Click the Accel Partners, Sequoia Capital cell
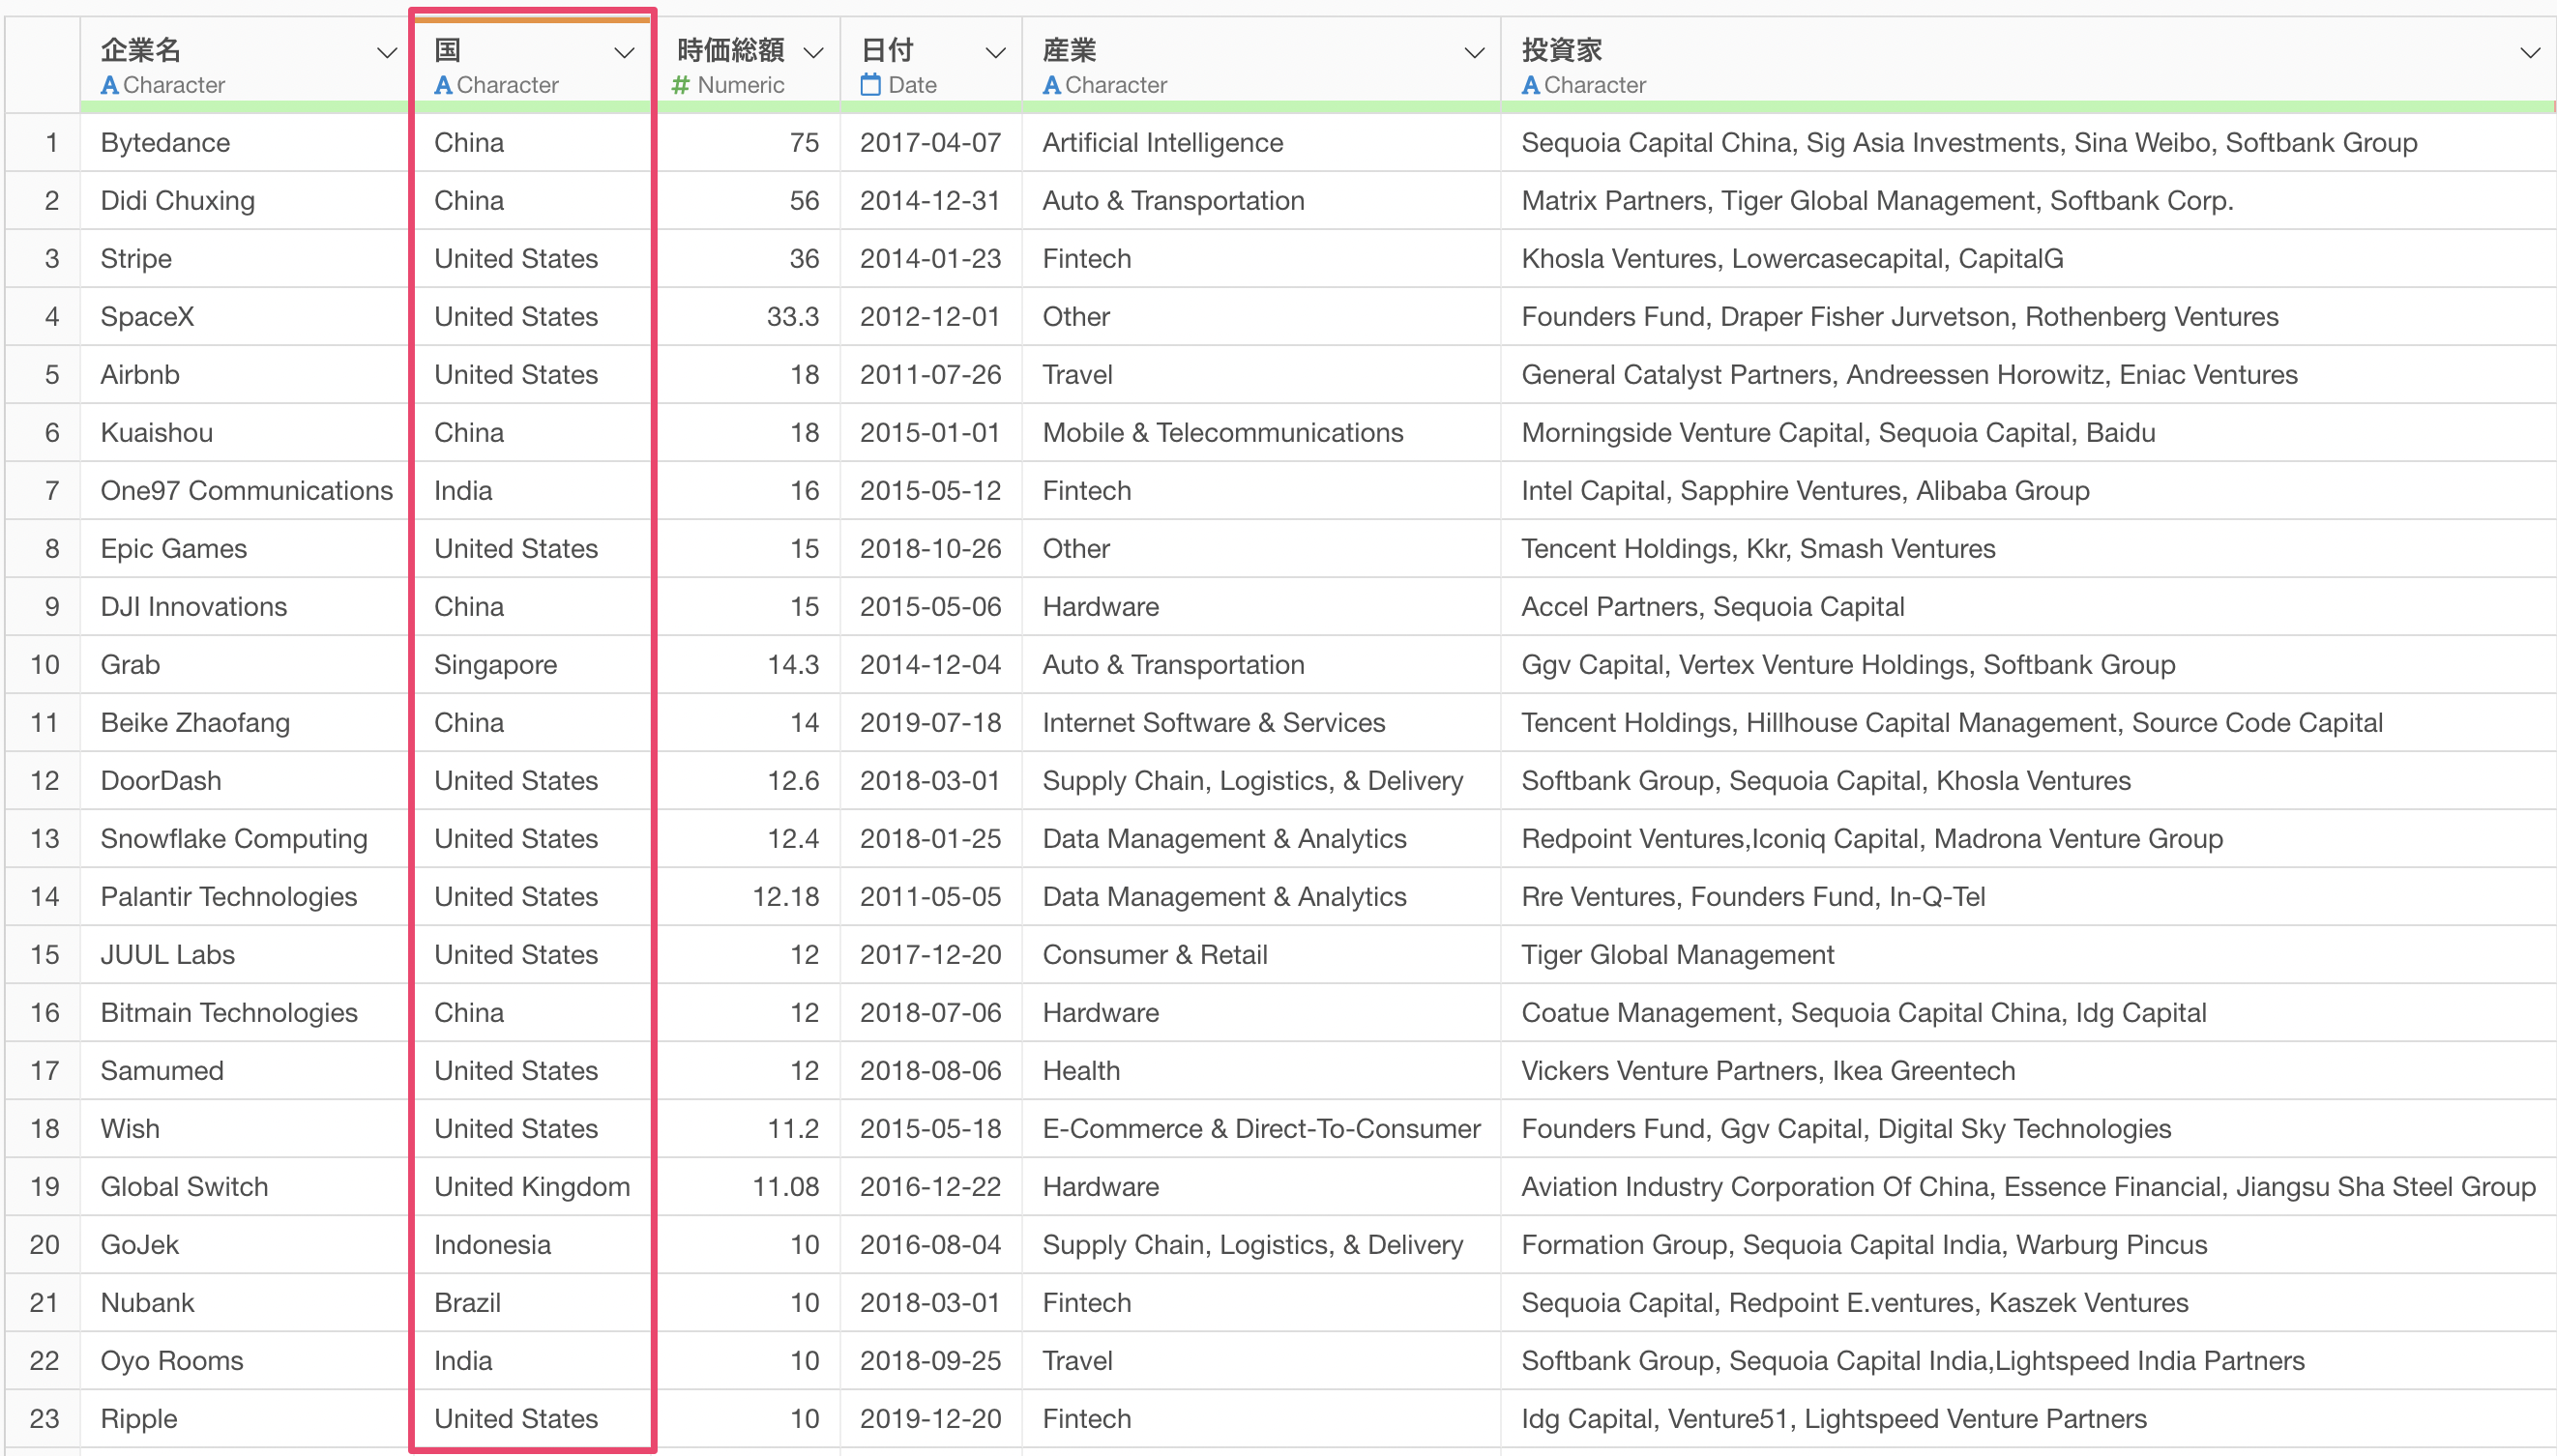Viewport: 2557px width, 1456px height. [2028, 607]
